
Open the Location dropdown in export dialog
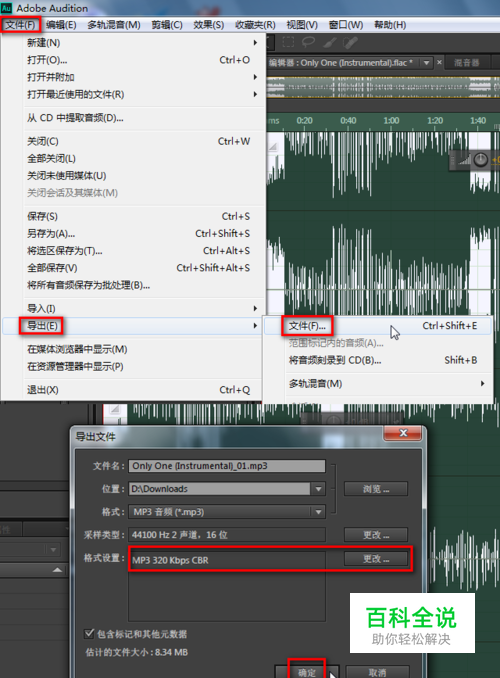[319, 489]
